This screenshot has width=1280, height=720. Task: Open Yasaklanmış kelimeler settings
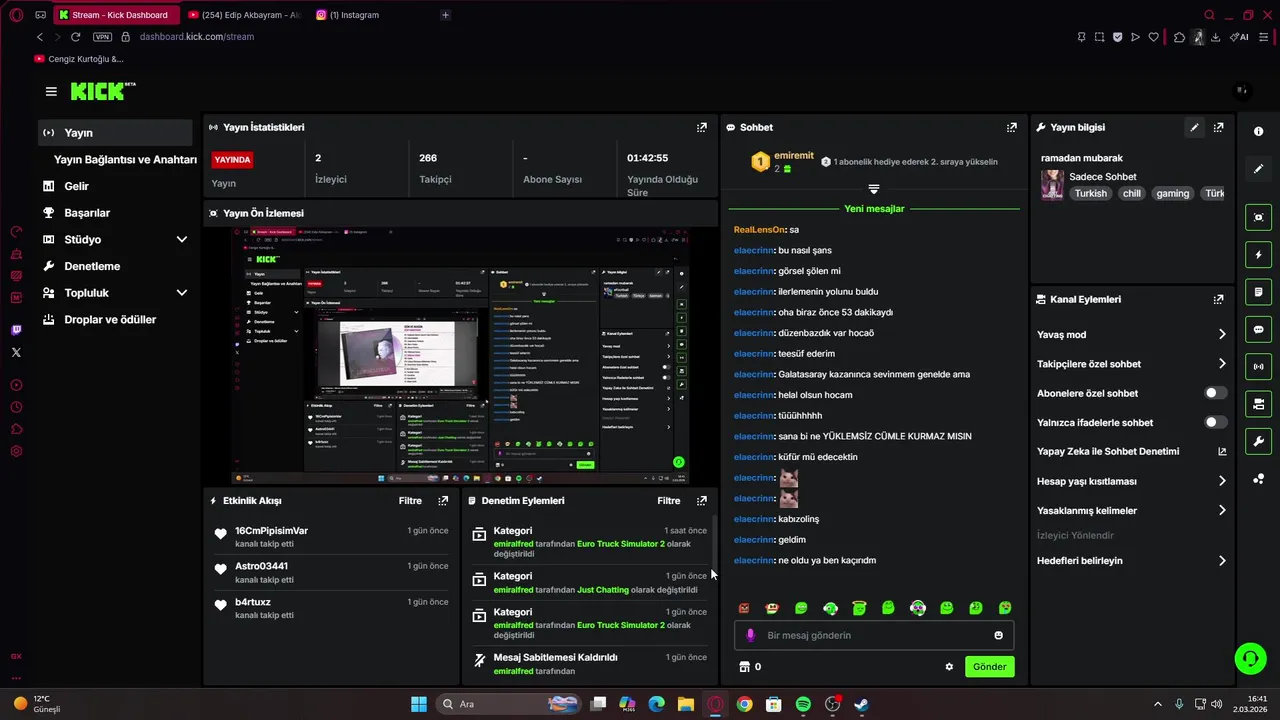point(1131,511)
